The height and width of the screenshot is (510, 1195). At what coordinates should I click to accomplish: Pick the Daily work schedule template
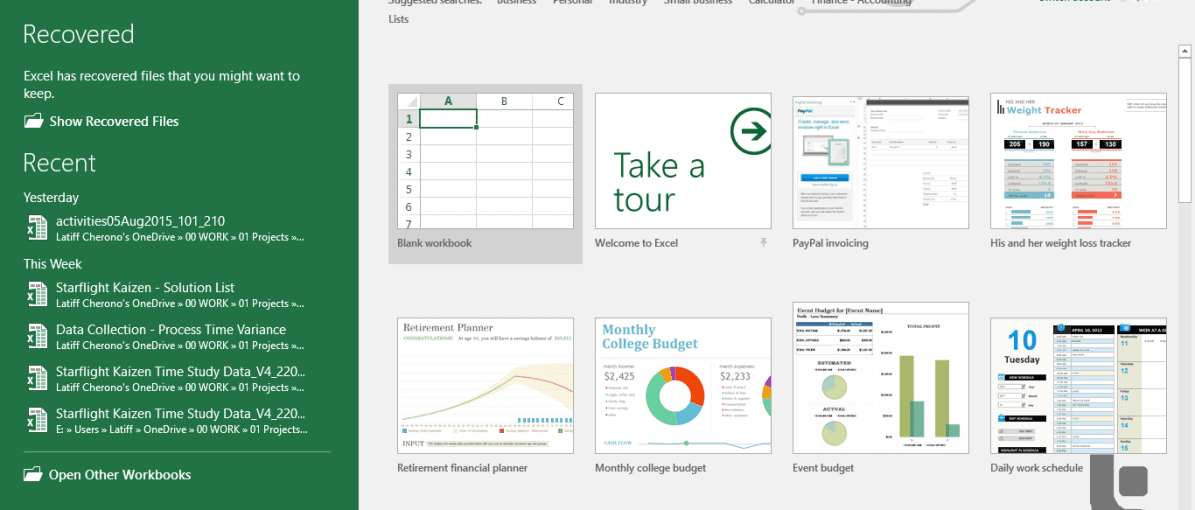point(1078,386)
